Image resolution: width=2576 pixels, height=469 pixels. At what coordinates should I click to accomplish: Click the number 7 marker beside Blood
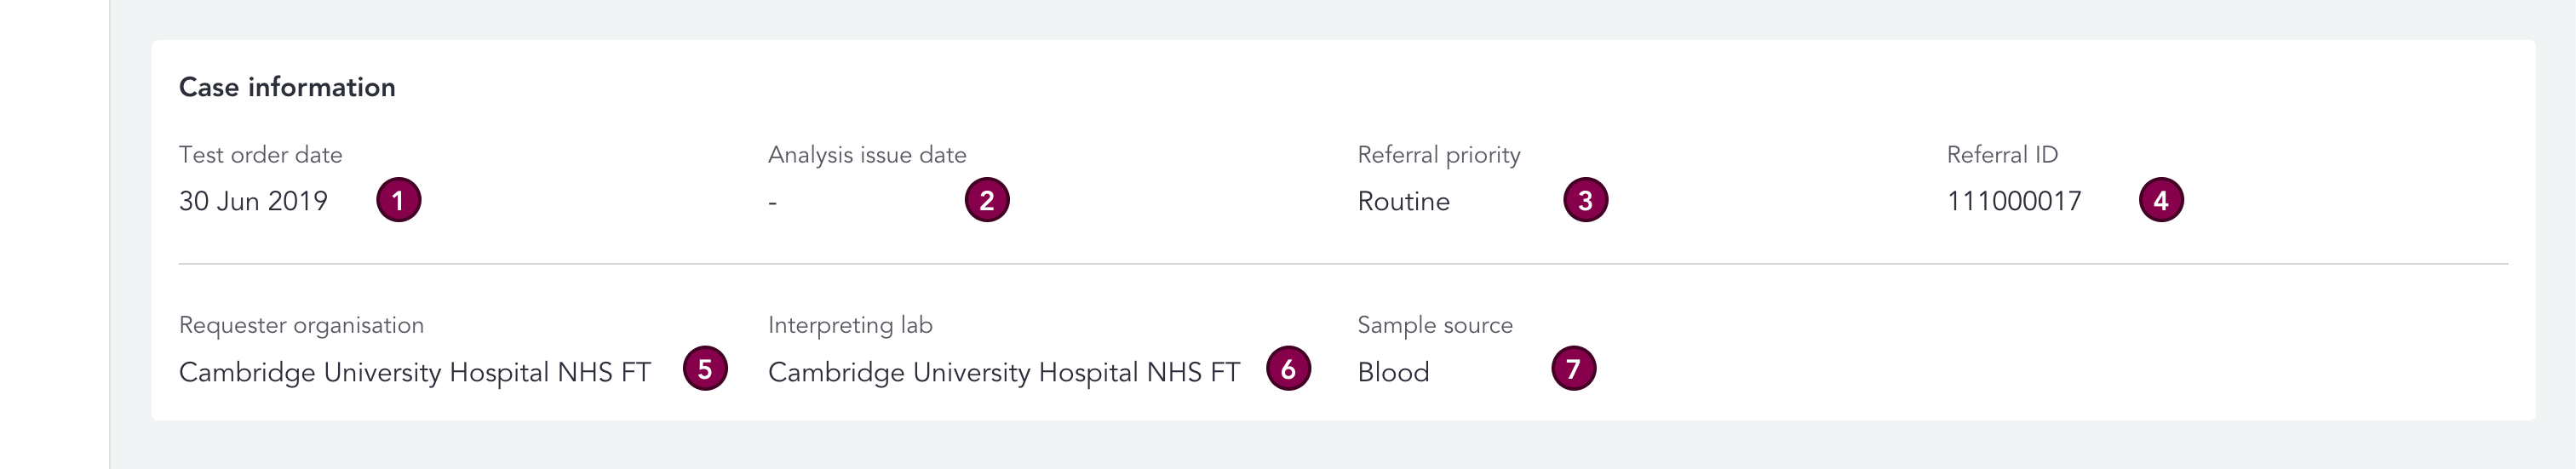coord(1573,369)
